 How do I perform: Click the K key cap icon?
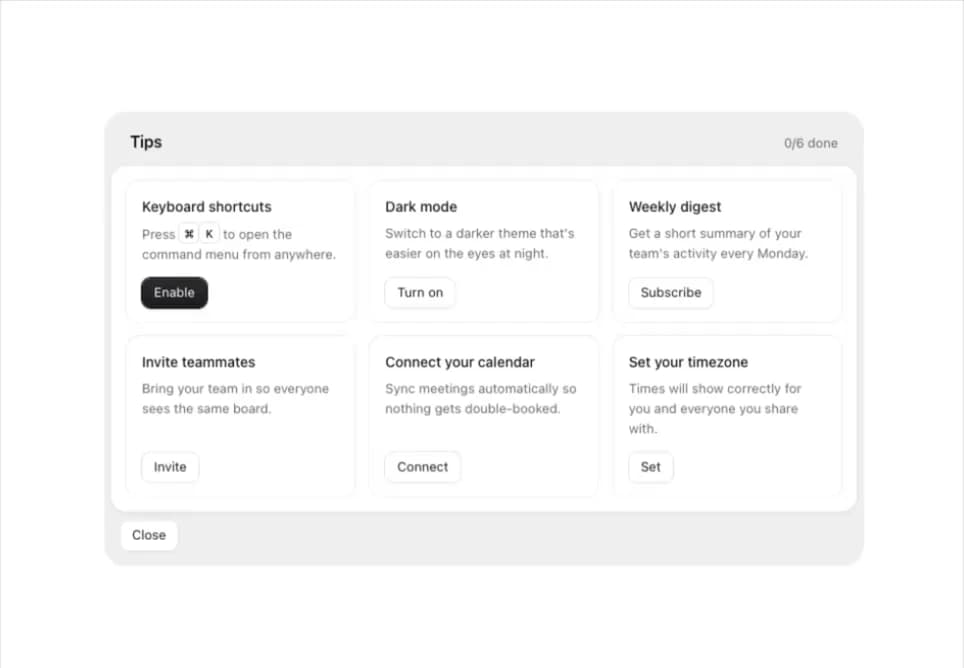[209, 234]
